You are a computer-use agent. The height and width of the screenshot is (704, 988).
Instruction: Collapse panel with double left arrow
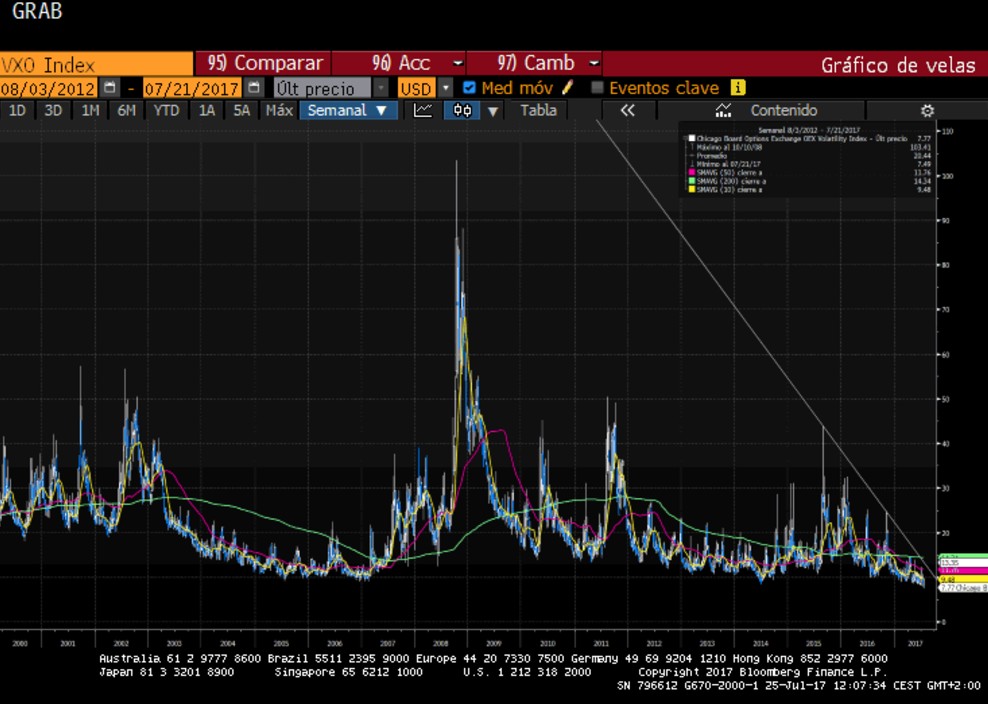(x=627, y=110)
